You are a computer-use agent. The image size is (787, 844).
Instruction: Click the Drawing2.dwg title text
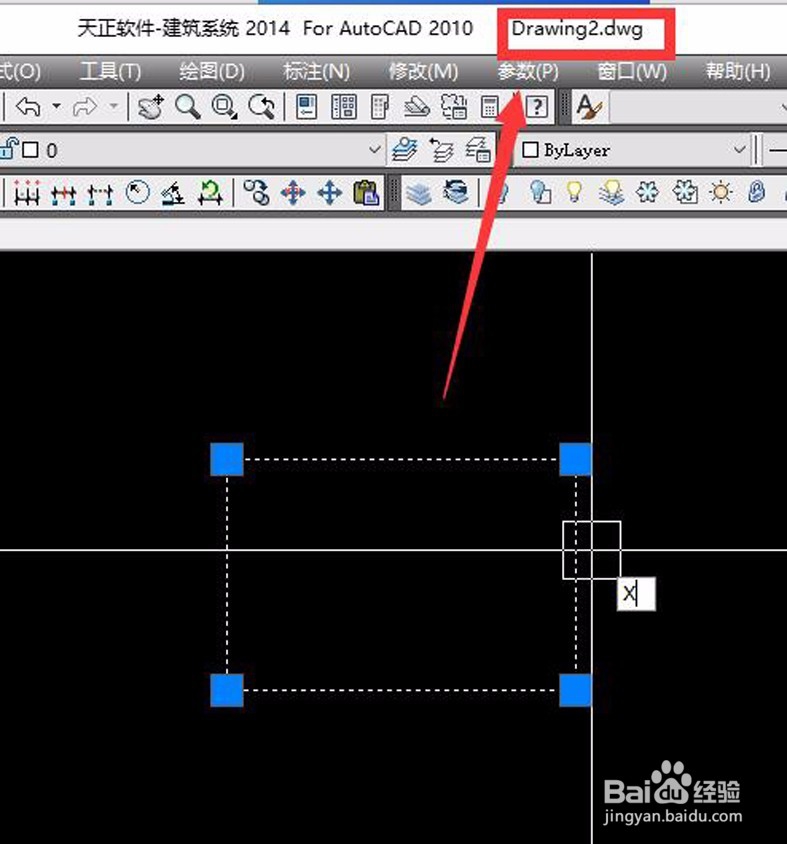577,29
